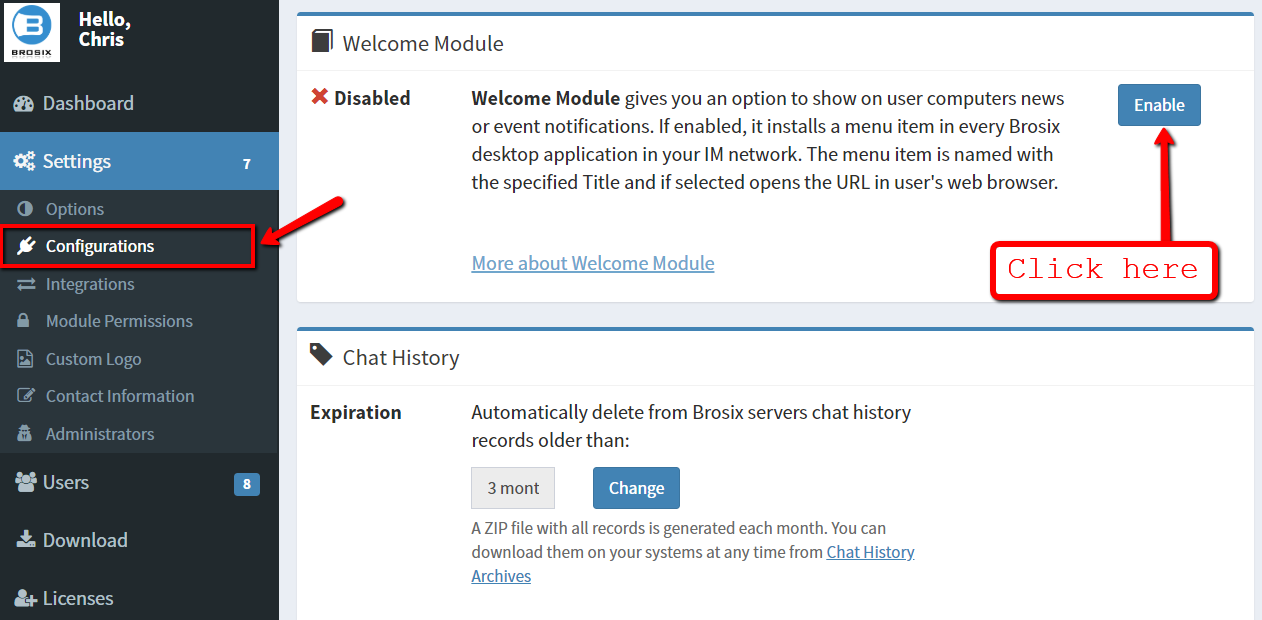Click the Brosix logo icon
1262x620 pixels.
(x=32, y=33)
